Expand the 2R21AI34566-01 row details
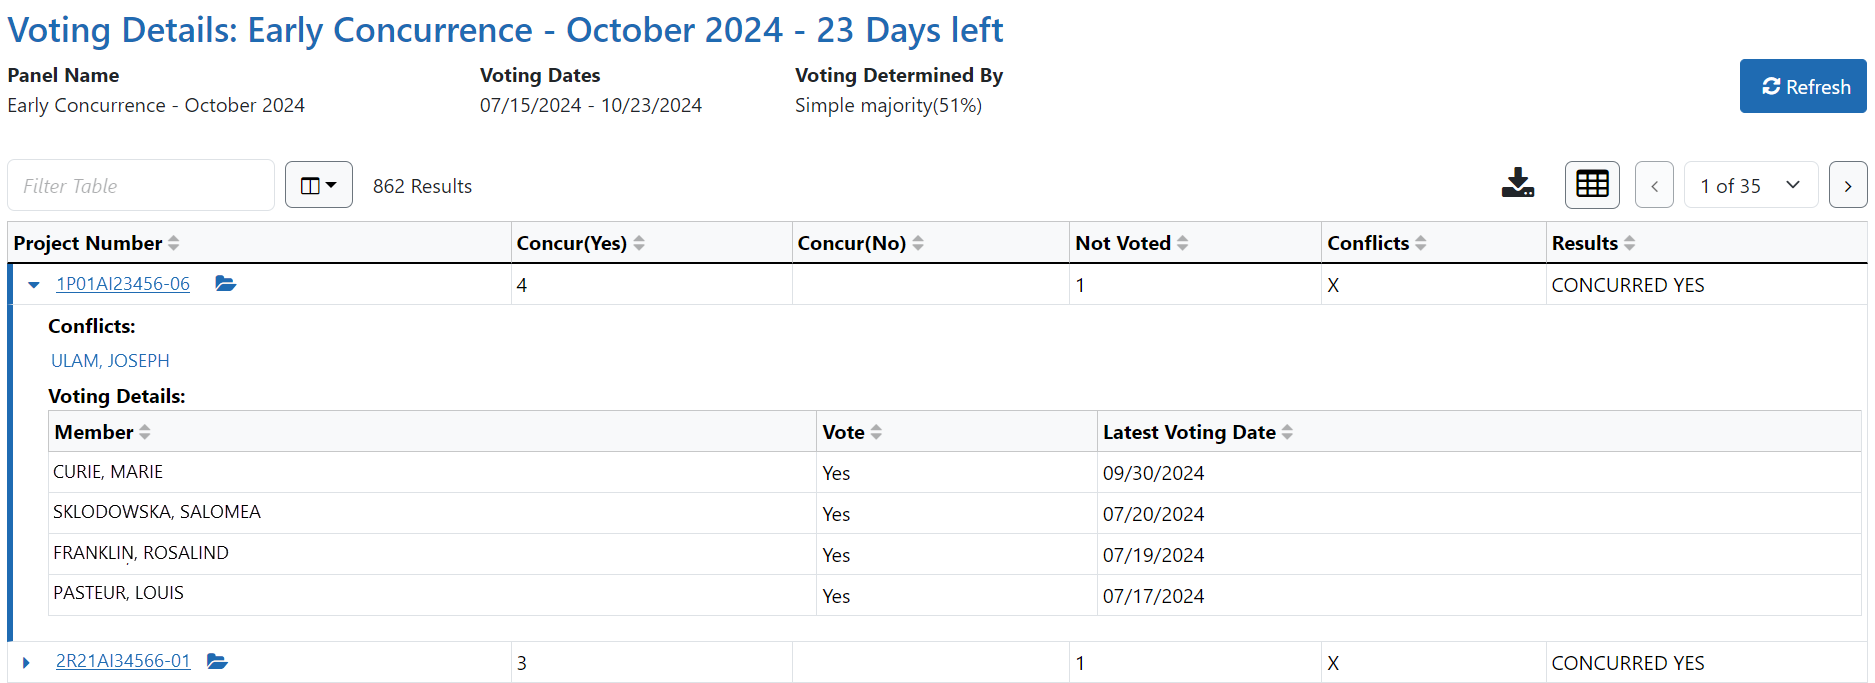The image size is (1875, 683). (x=27, y=662)
